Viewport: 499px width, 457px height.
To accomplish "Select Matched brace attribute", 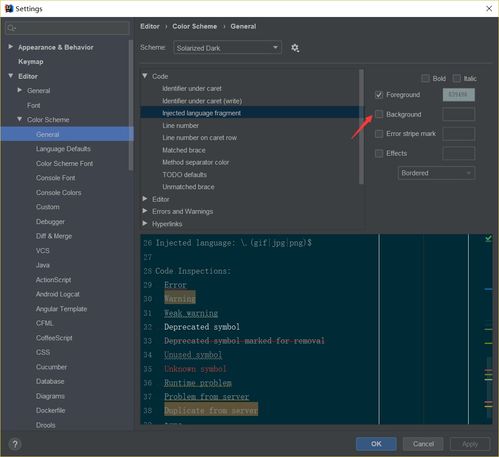I will point(184,150).
